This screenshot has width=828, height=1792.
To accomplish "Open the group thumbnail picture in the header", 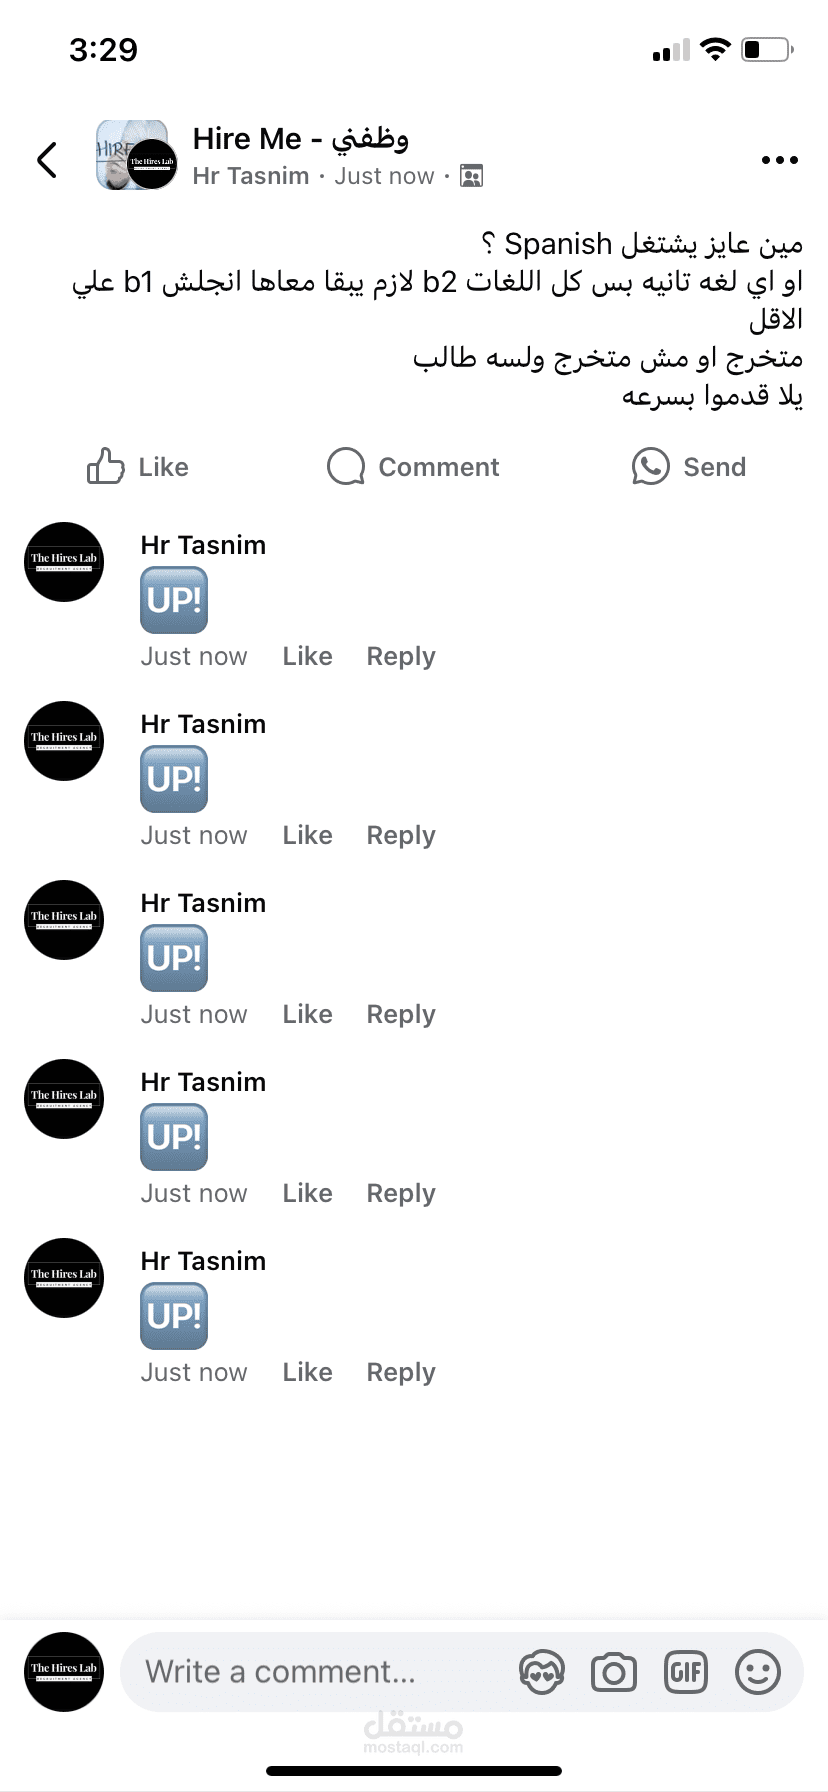I will (137, 155).
